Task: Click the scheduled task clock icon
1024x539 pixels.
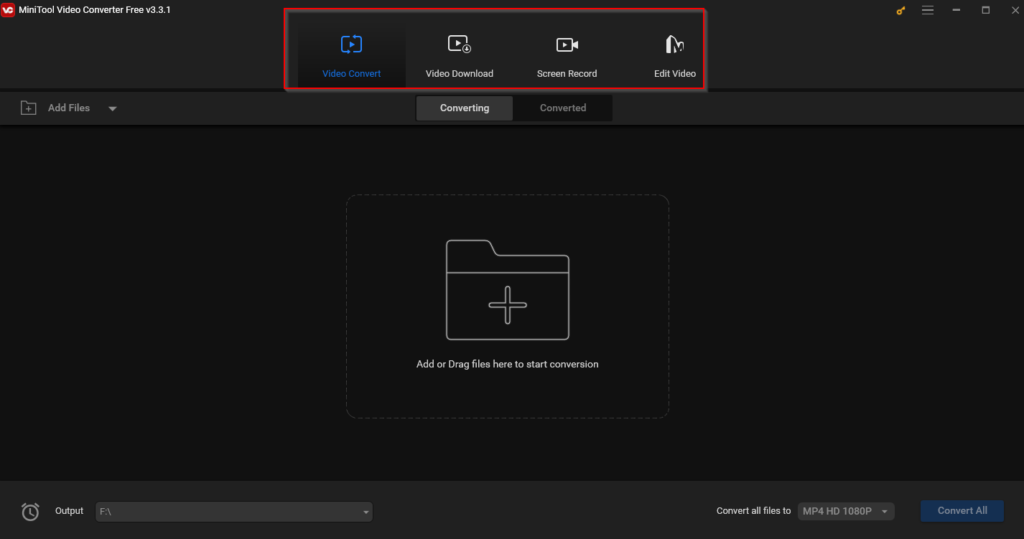Action: click(30, 511)
